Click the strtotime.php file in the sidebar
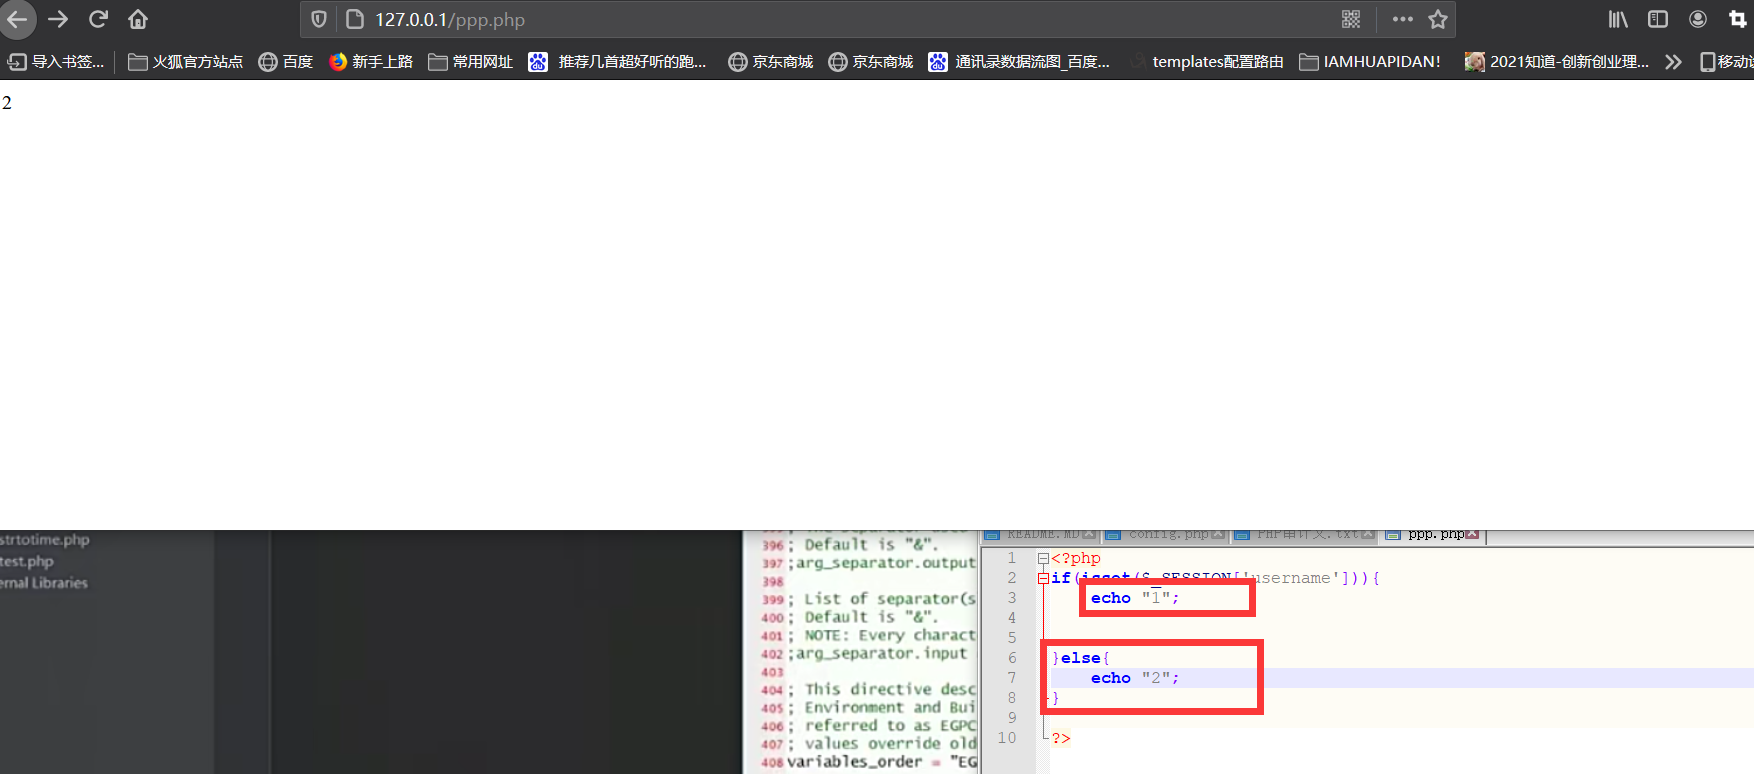 click(45, 540)
